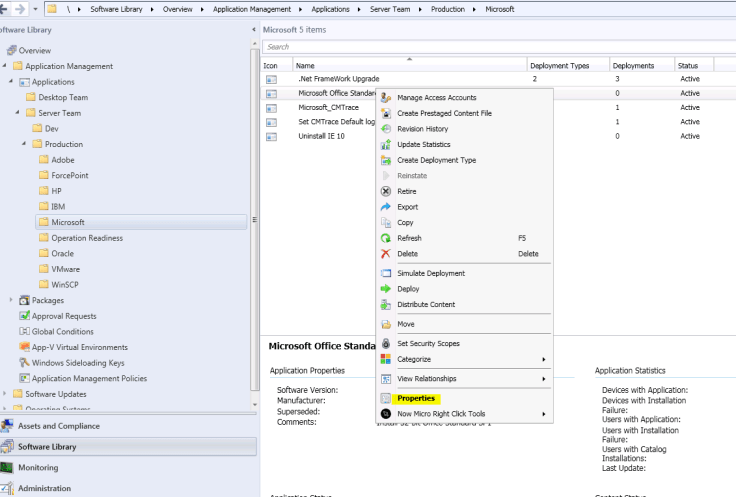Viewport: 736px width, 497px height.
Task: Click the Categorize colored squares icon
Action: tap(386, 359)
